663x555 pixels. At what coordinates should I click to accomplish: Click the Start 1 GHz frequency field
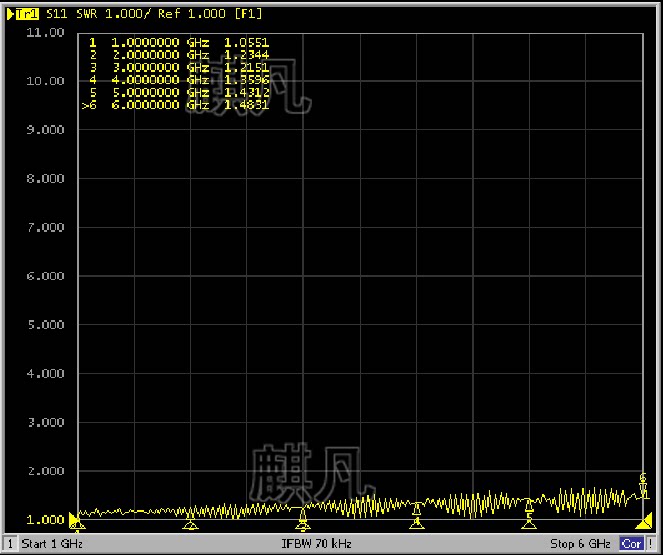pyautogui.click(x=52, y=544)
